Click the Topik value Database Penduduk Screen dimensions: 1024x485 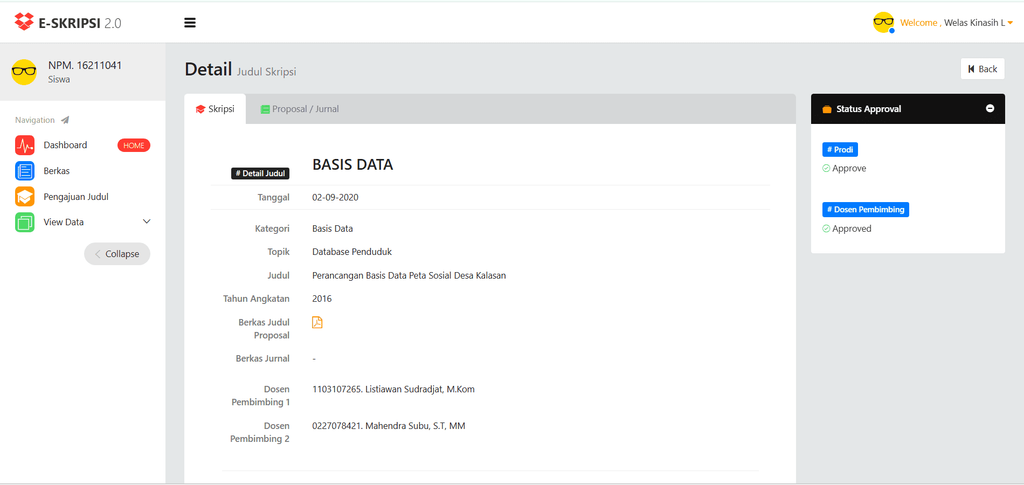pyautogui.click(x=352, y=252)
